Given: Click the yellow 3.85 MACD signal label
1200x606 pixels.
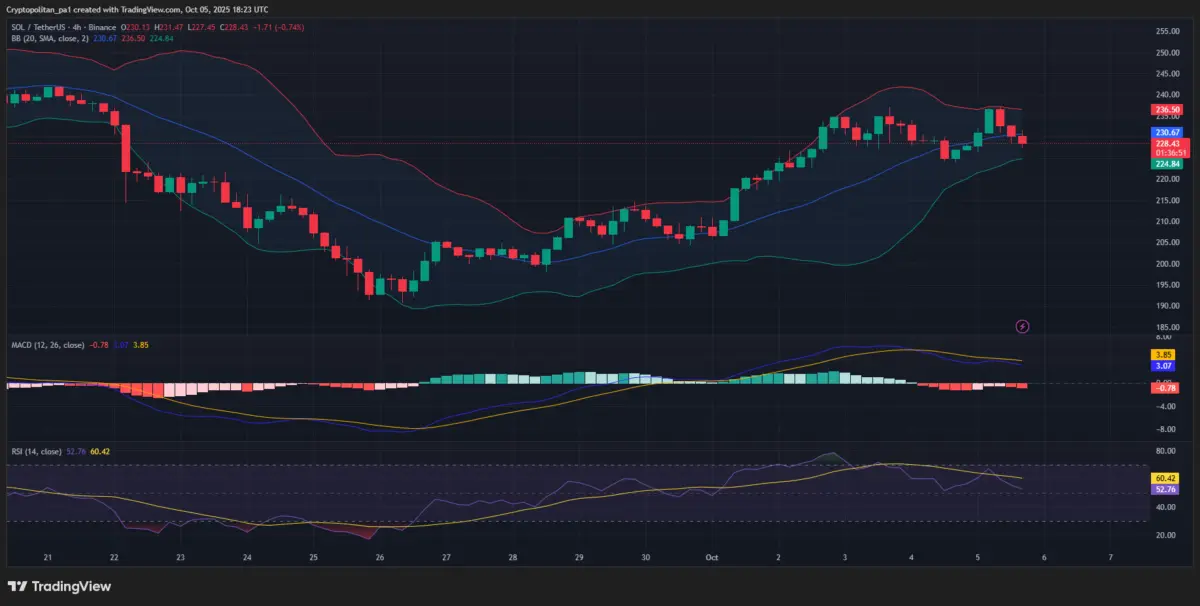Looking at the screenshot, I should pos(1163,355).
